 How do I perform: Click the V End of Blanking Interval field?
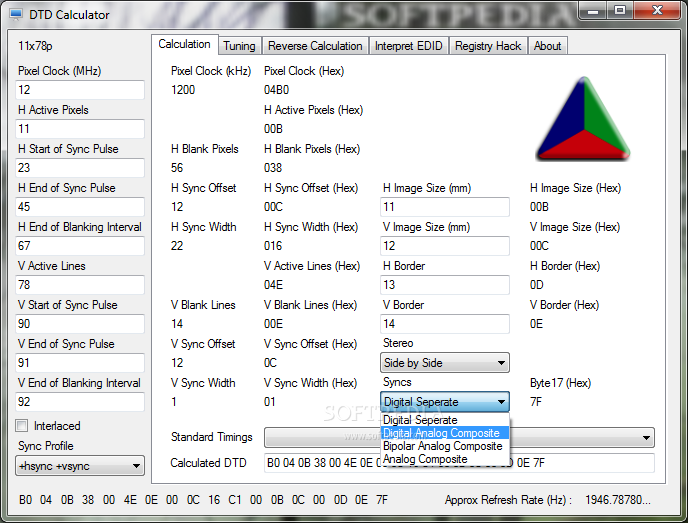click(x=80, y=401)
